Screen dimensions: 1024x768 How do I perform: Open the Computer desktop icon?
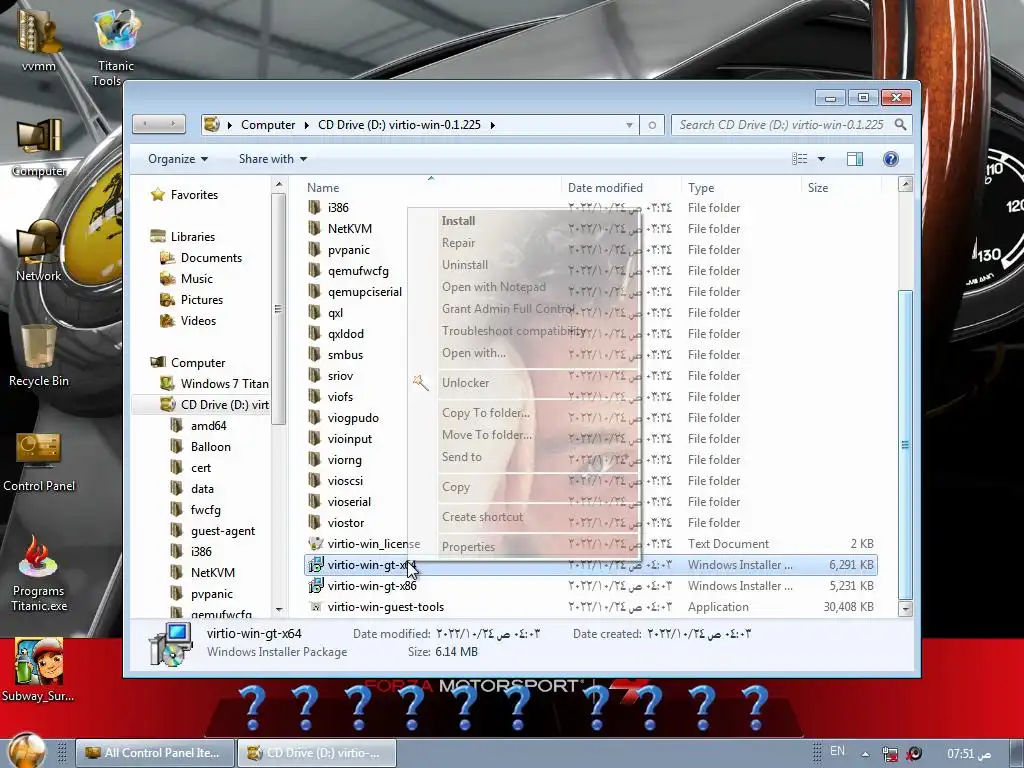coord(39,148)
